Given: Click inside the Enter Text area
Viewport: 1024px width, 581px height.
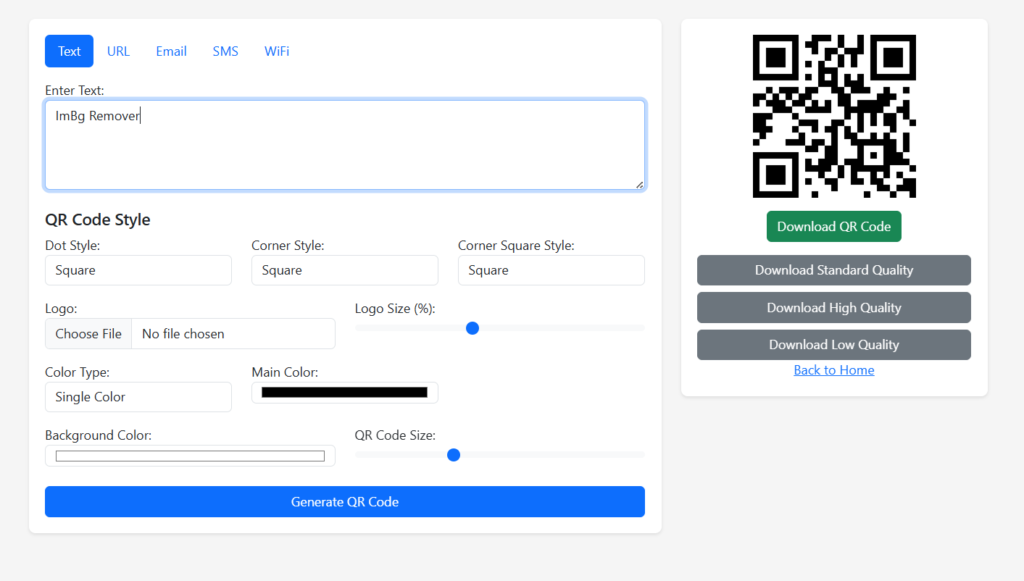Looking at the screenshot, I should [x=345, y=145].
